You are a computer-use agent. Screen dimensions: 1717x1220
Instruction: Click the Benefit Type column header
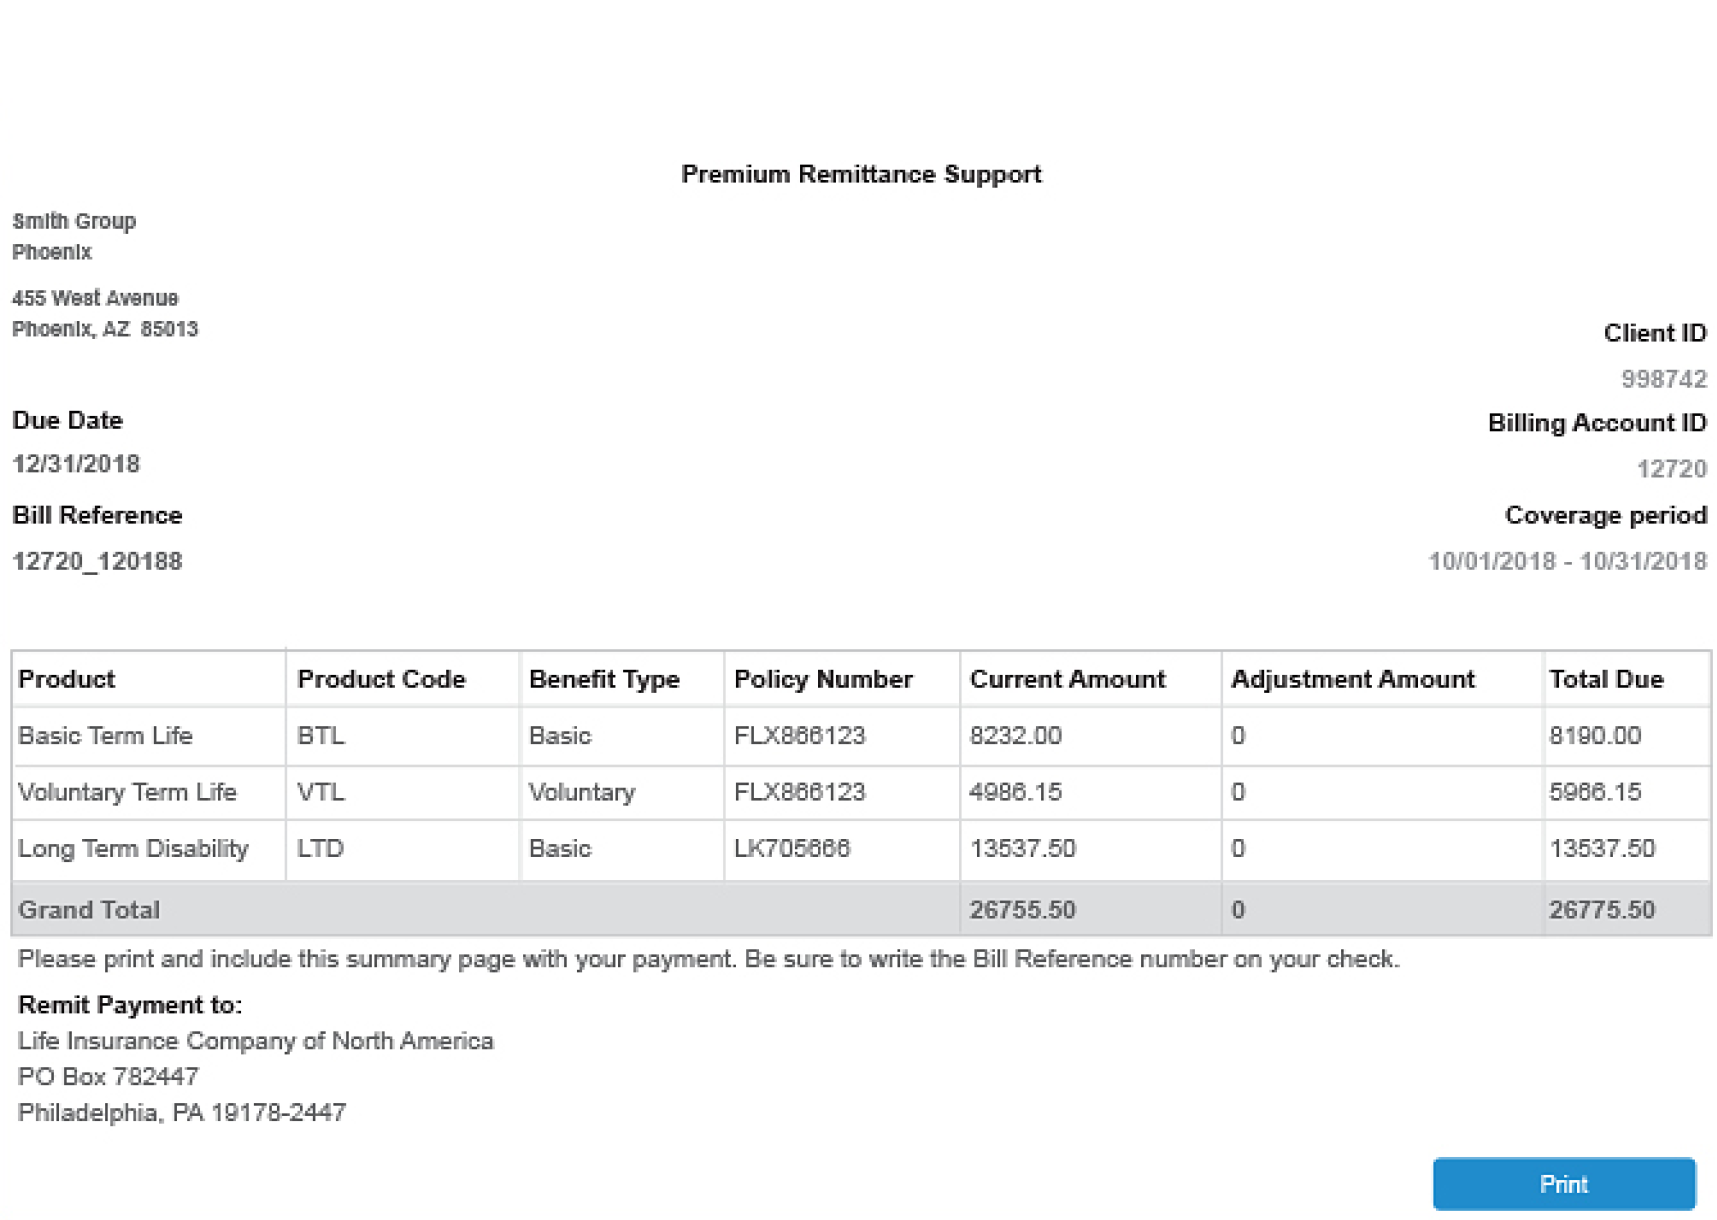click(x=604, y=679)
